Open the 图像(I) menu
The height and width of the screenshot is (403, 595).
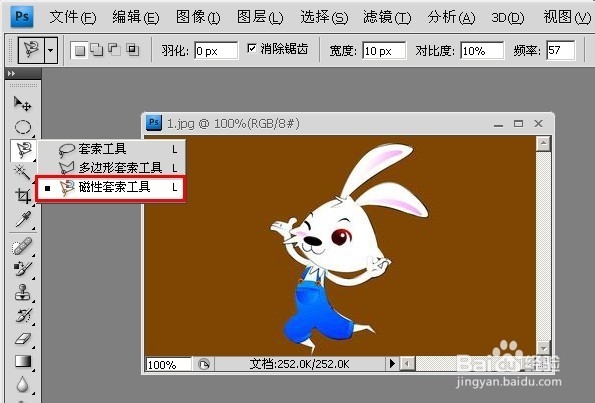(198, 17)
